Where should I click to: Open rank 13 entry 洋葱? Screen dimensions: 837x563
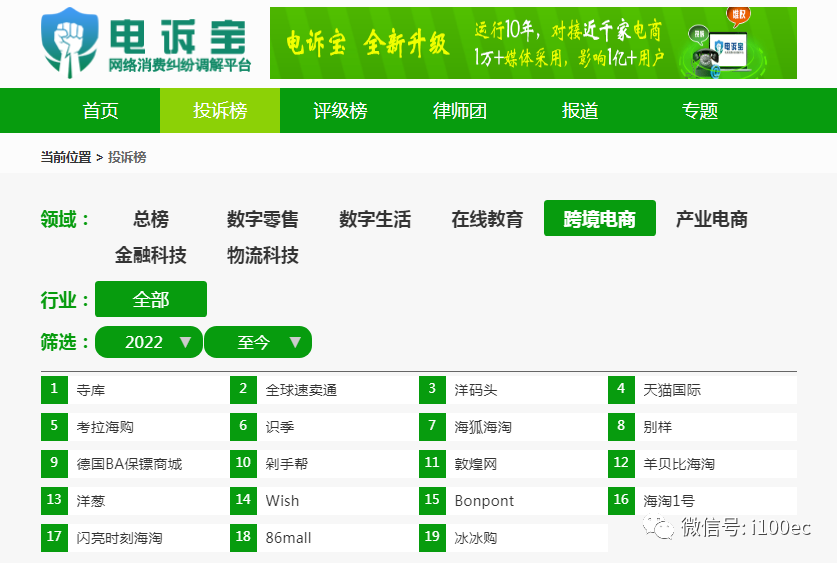pos(135,501)
